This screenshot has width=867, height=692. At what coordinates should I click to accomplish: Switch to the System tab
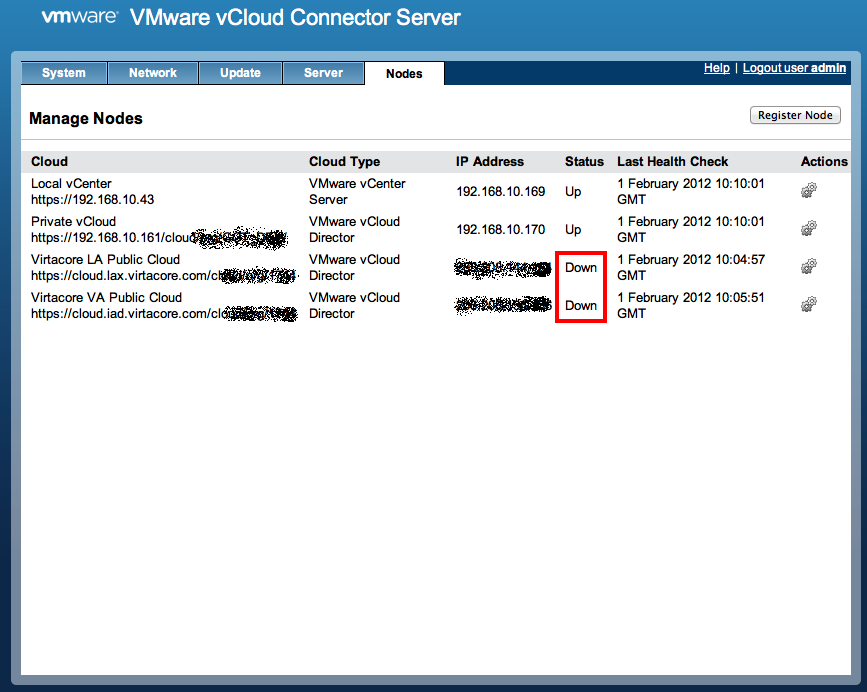[64, 73]
